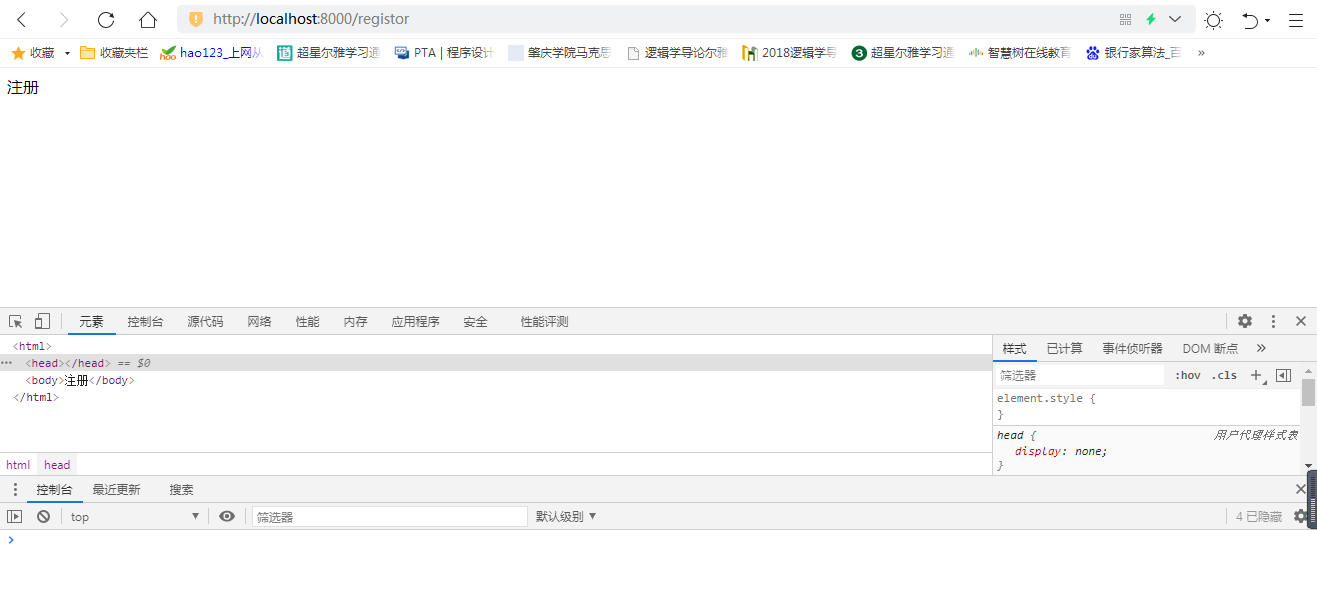1317x591 pixels.
Task: Open the 肇庆学院马克思 bookmark
Action: point(559,53)
